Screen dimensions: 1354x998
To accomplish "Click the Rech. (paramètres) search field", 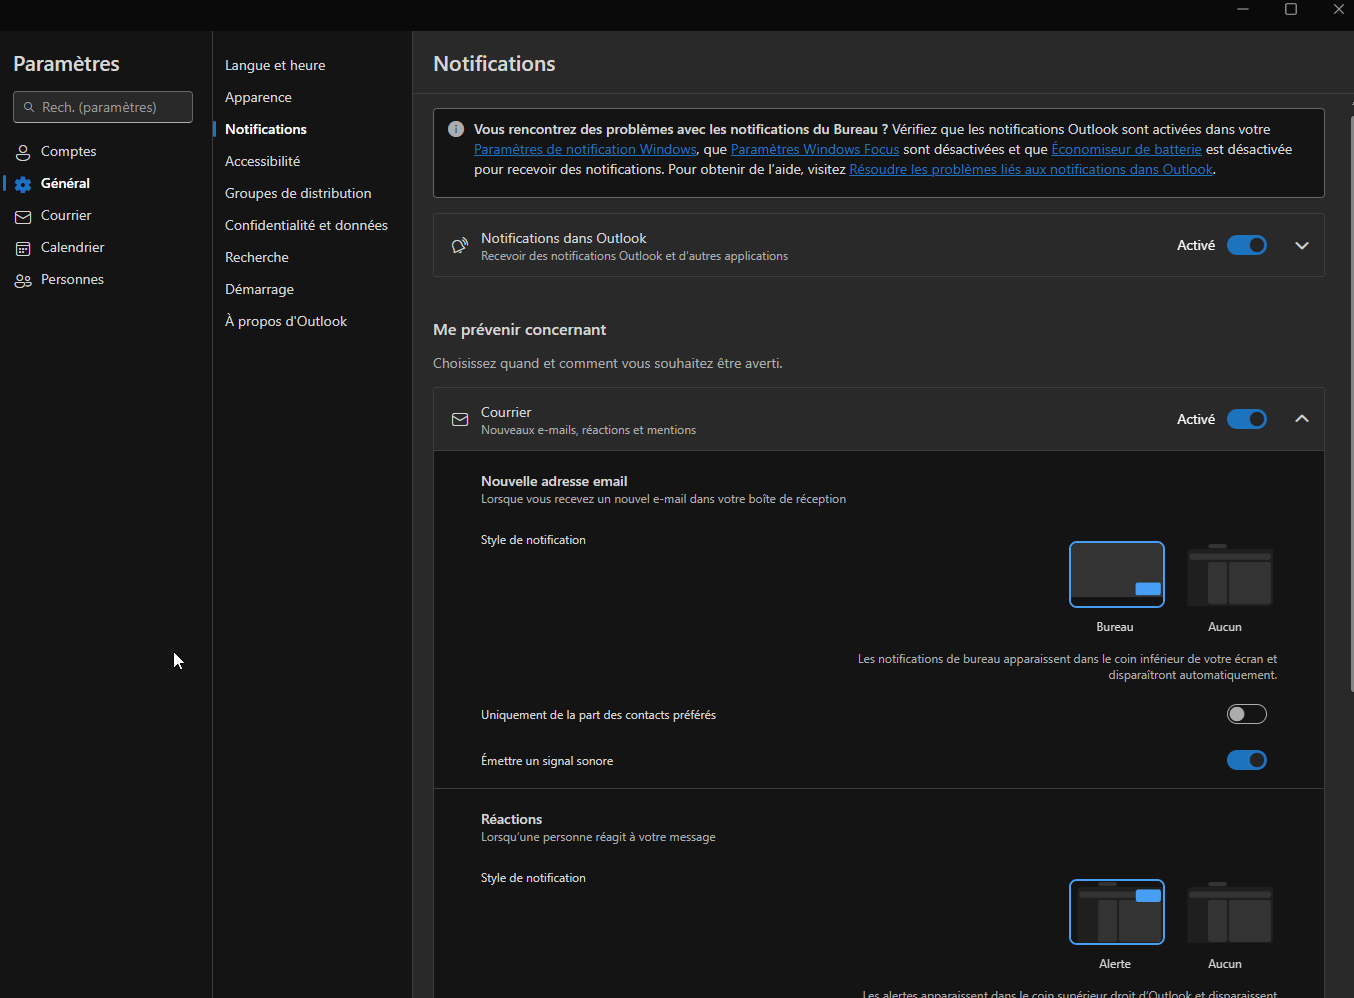I will click(103, 107).
